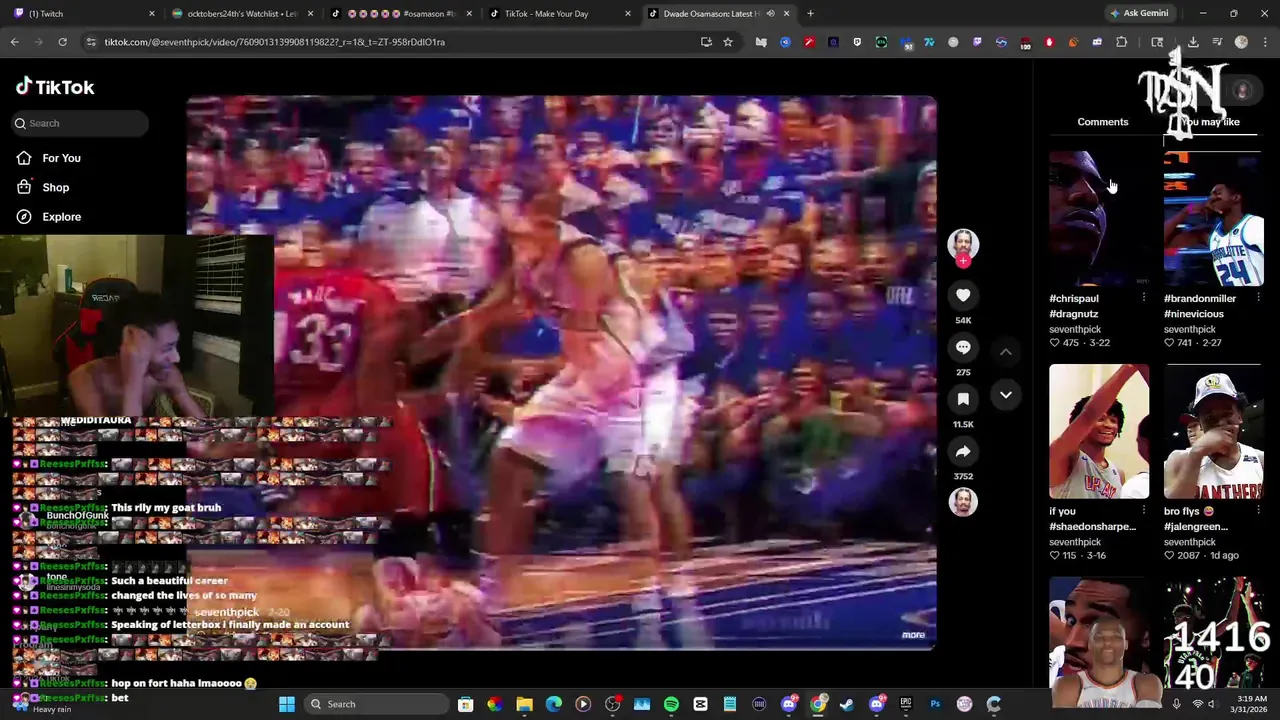This screenshot has height=720, width=1280.
Task: Open Spotify from the taskbar
Action: [x=671, y=704]
